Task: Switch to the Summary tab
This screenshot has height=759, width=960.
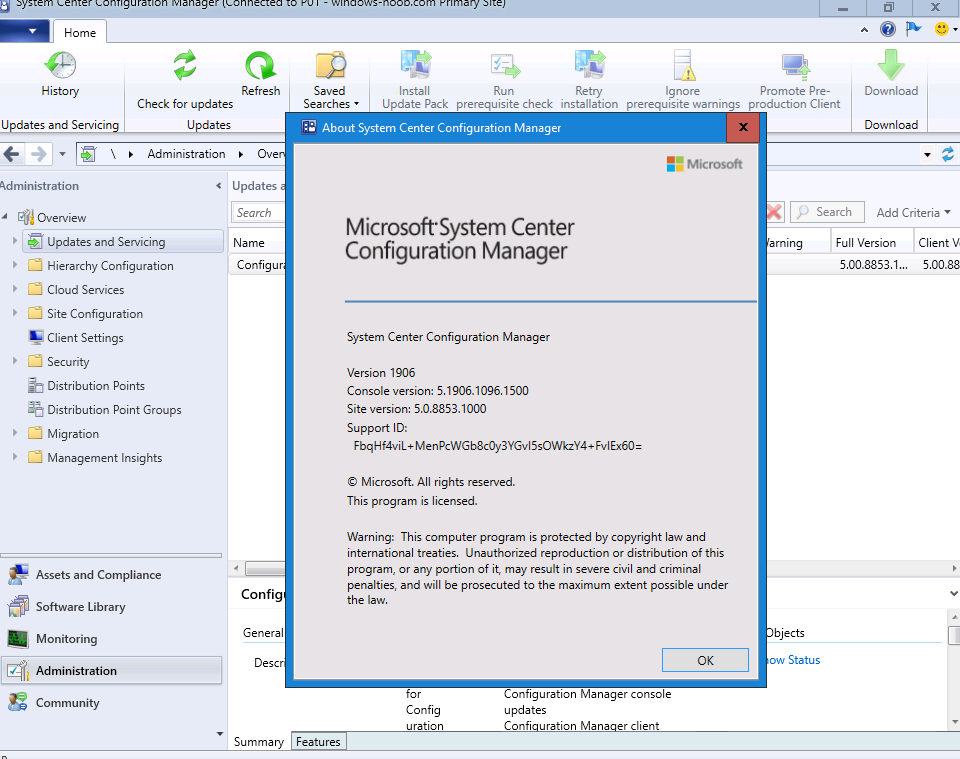Action: click(259, 742)
